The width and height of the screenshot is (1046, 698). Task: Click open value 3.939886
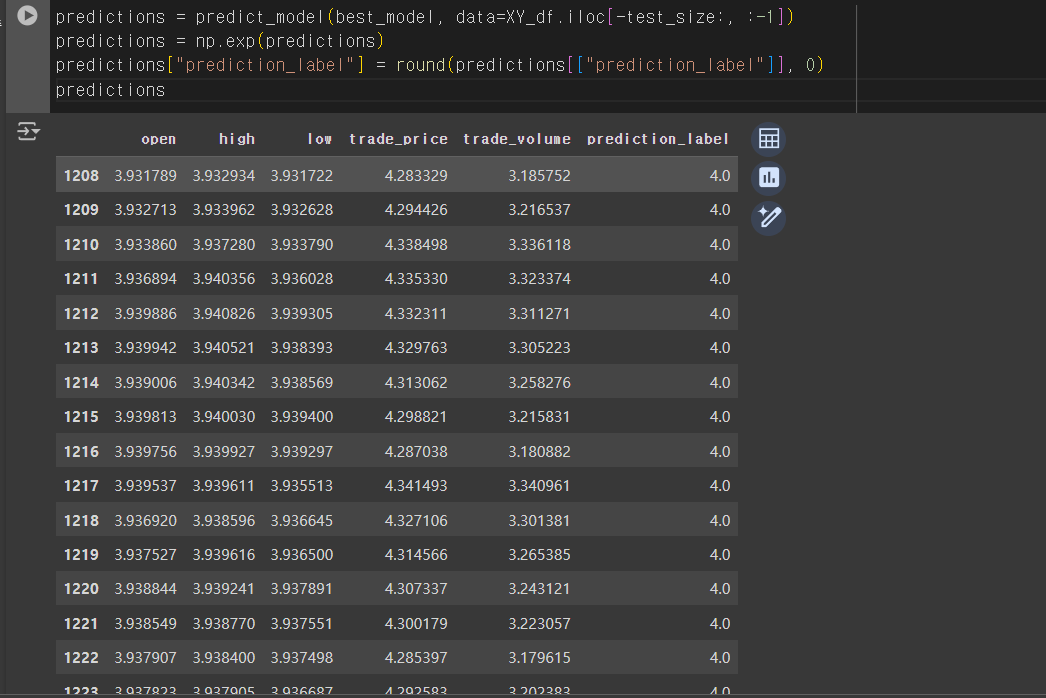click(x=145, y=314)
